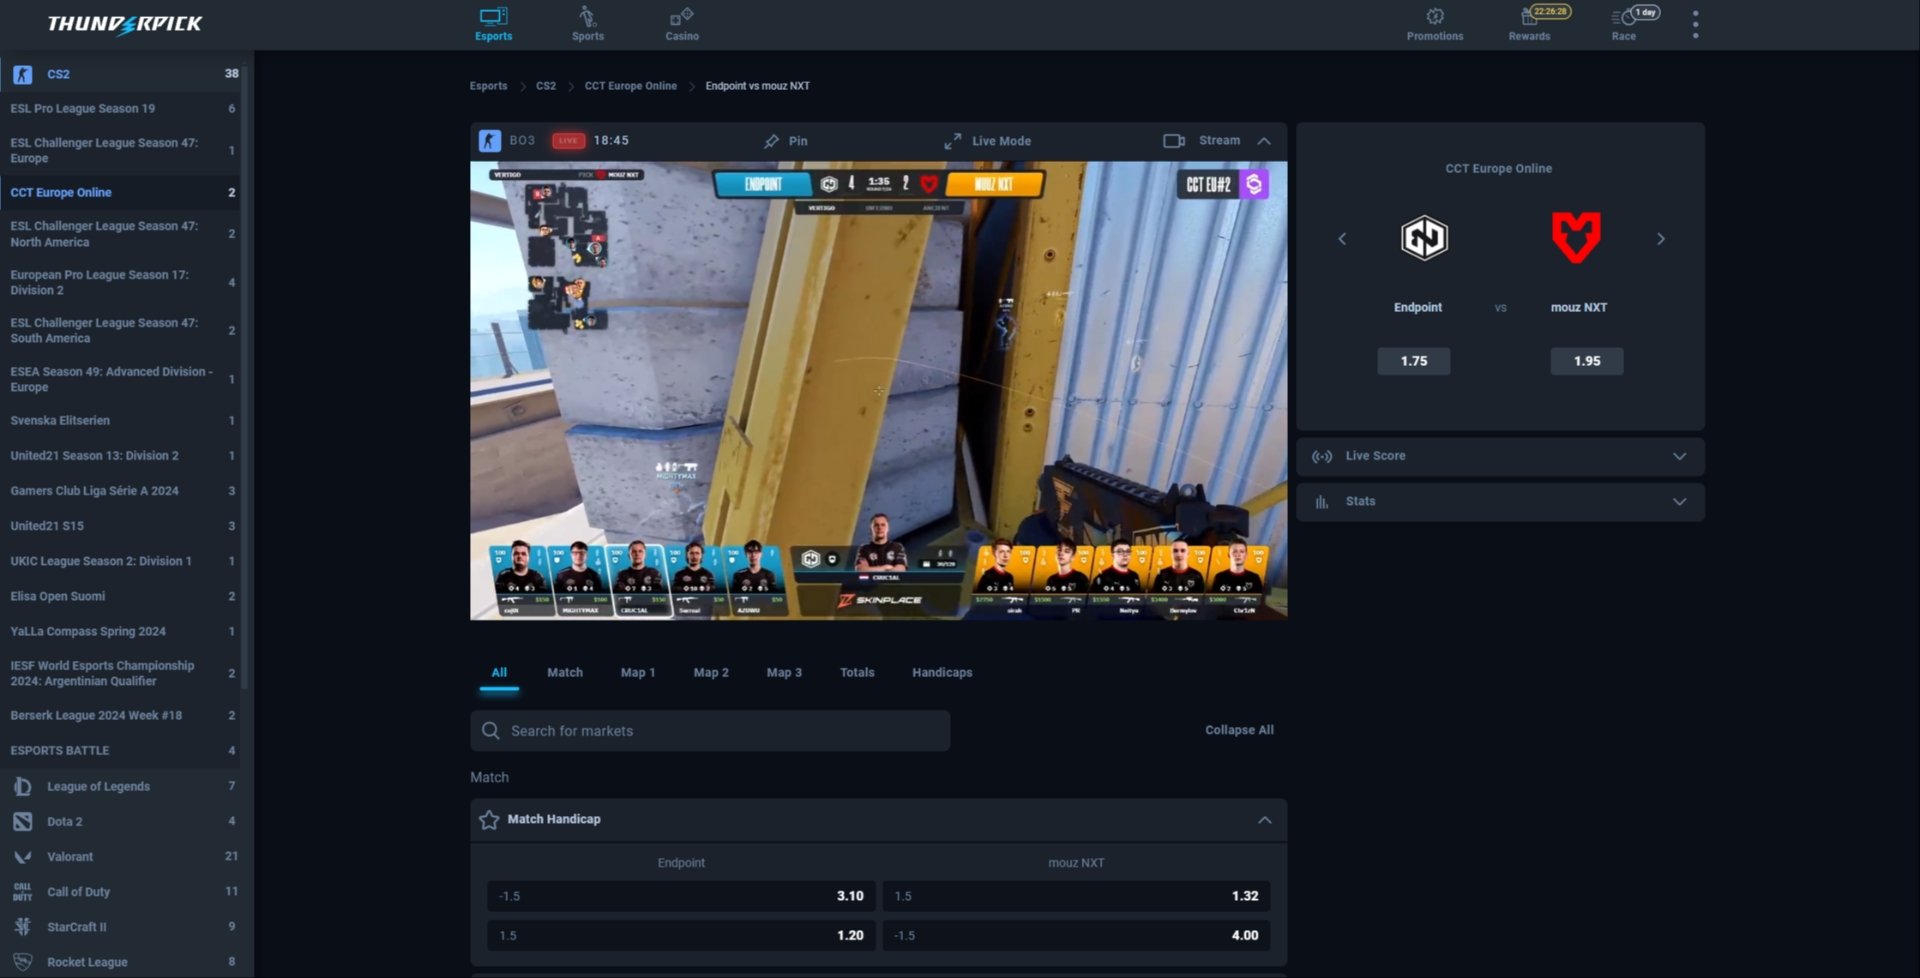Open European Pro League Season 17: Division 2
Screen dimensions: 1920x978
point(120,282)
